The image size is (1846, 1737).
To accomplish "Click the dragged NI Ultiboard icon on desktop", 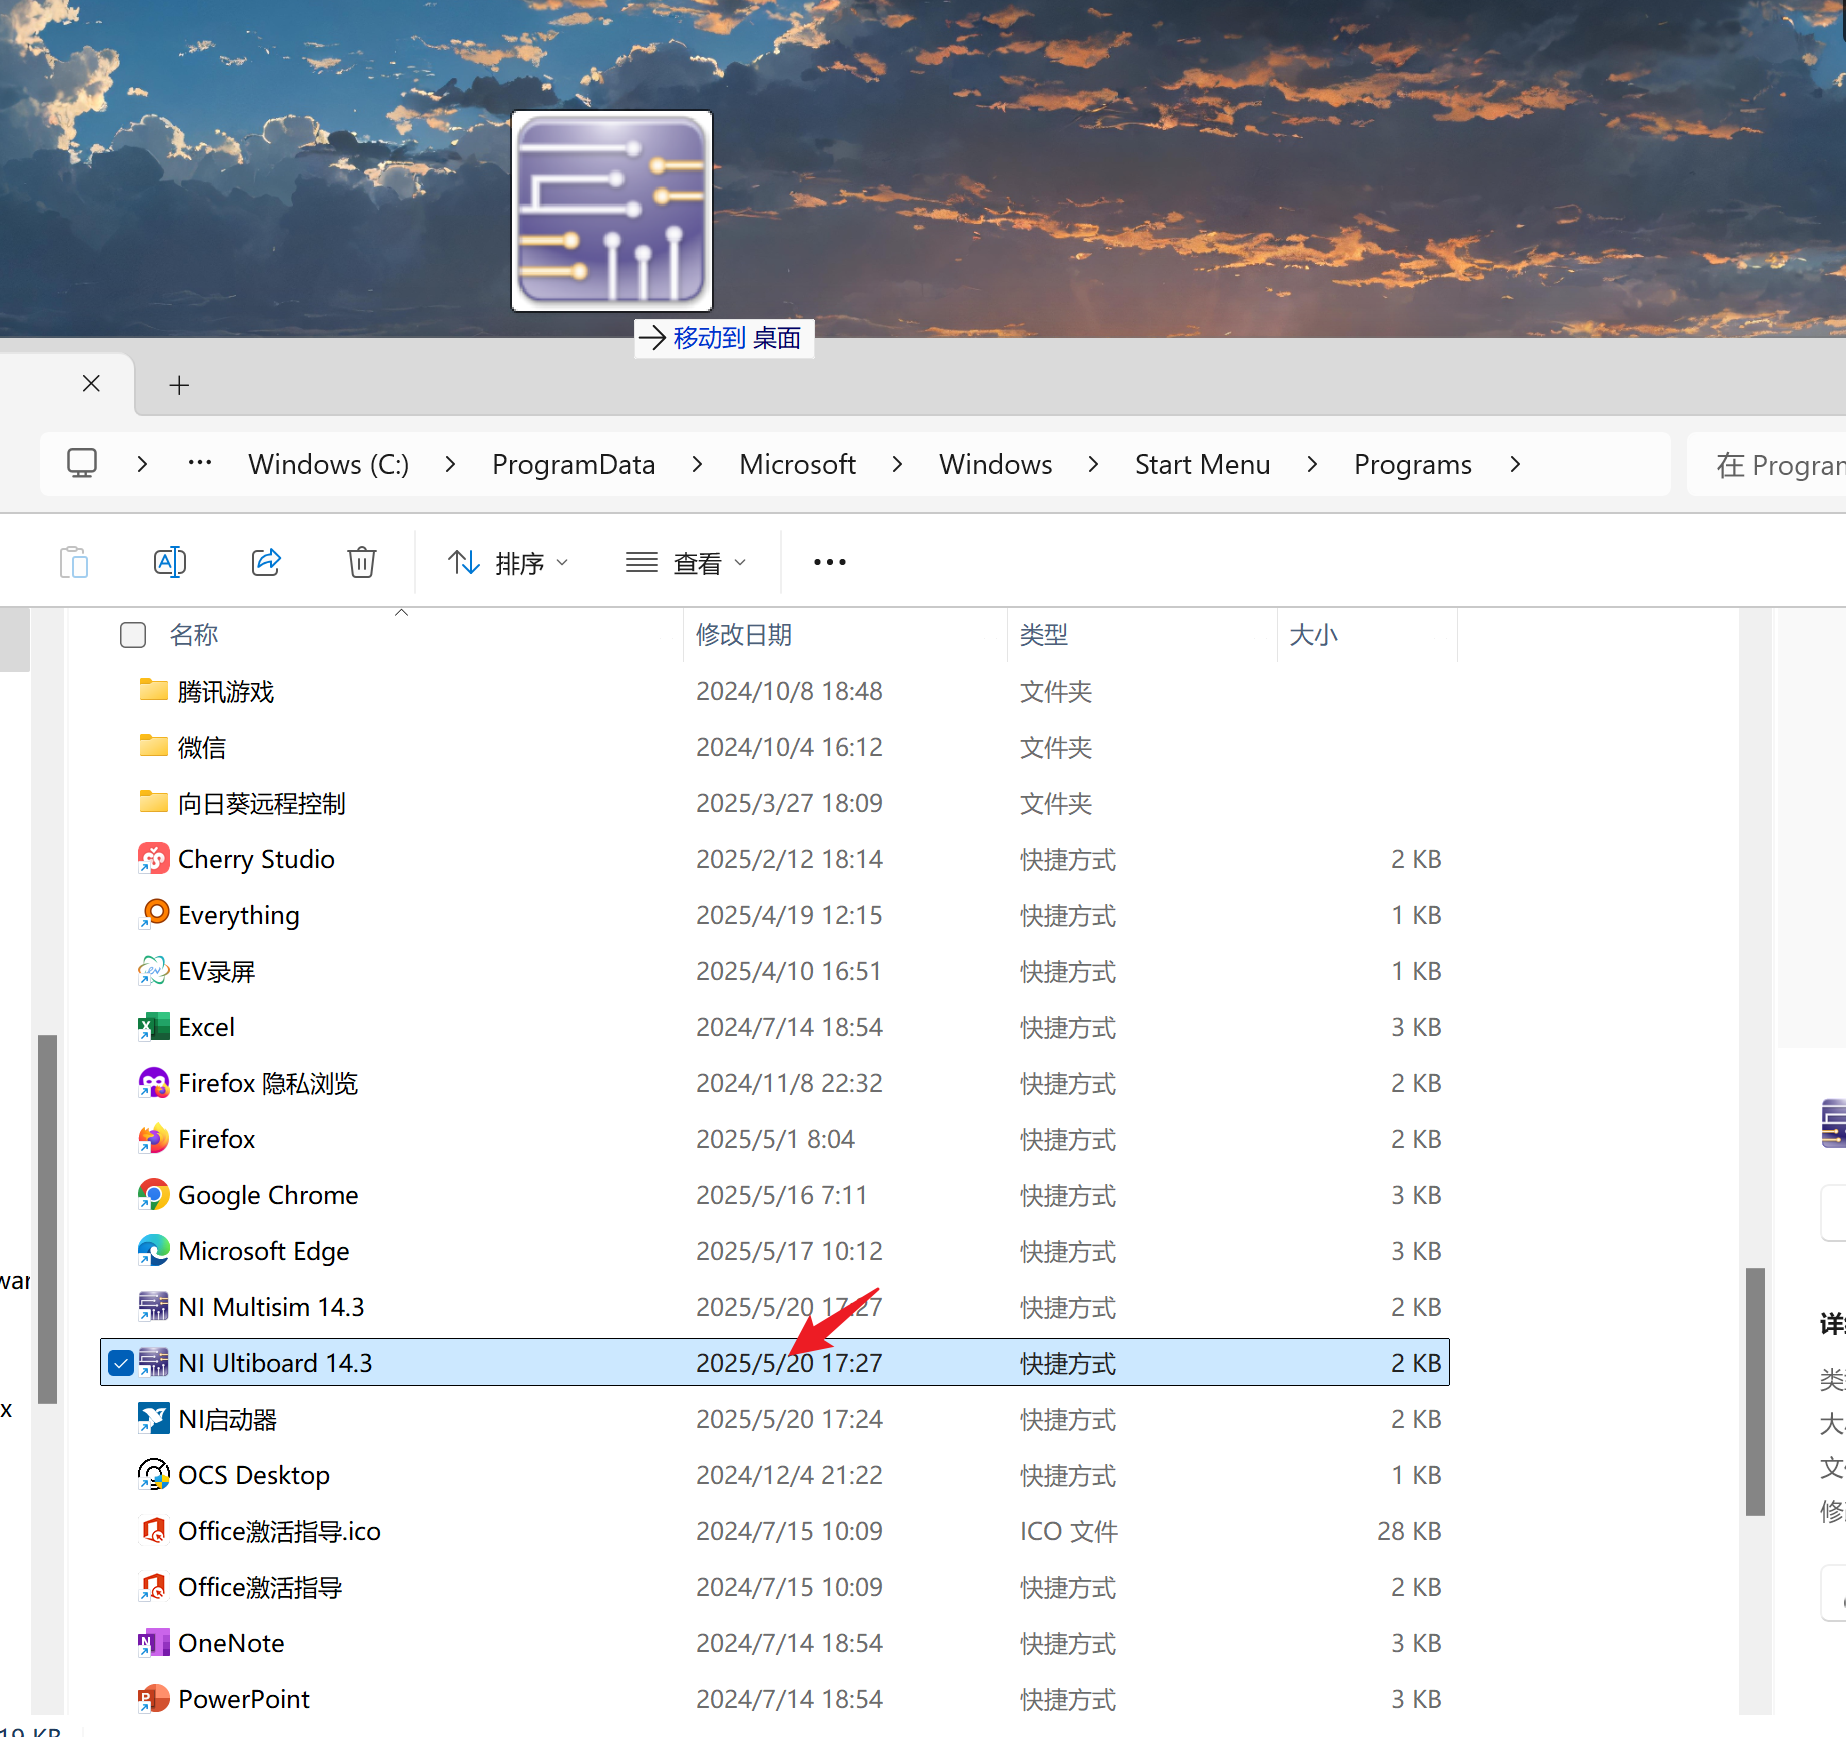I will [x=612, y=211].
